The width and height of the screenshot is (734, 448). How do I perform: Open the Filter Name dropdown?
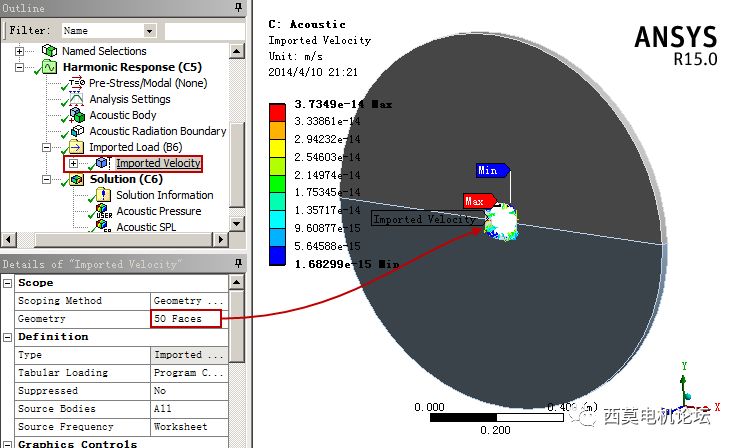pos(149,31)
